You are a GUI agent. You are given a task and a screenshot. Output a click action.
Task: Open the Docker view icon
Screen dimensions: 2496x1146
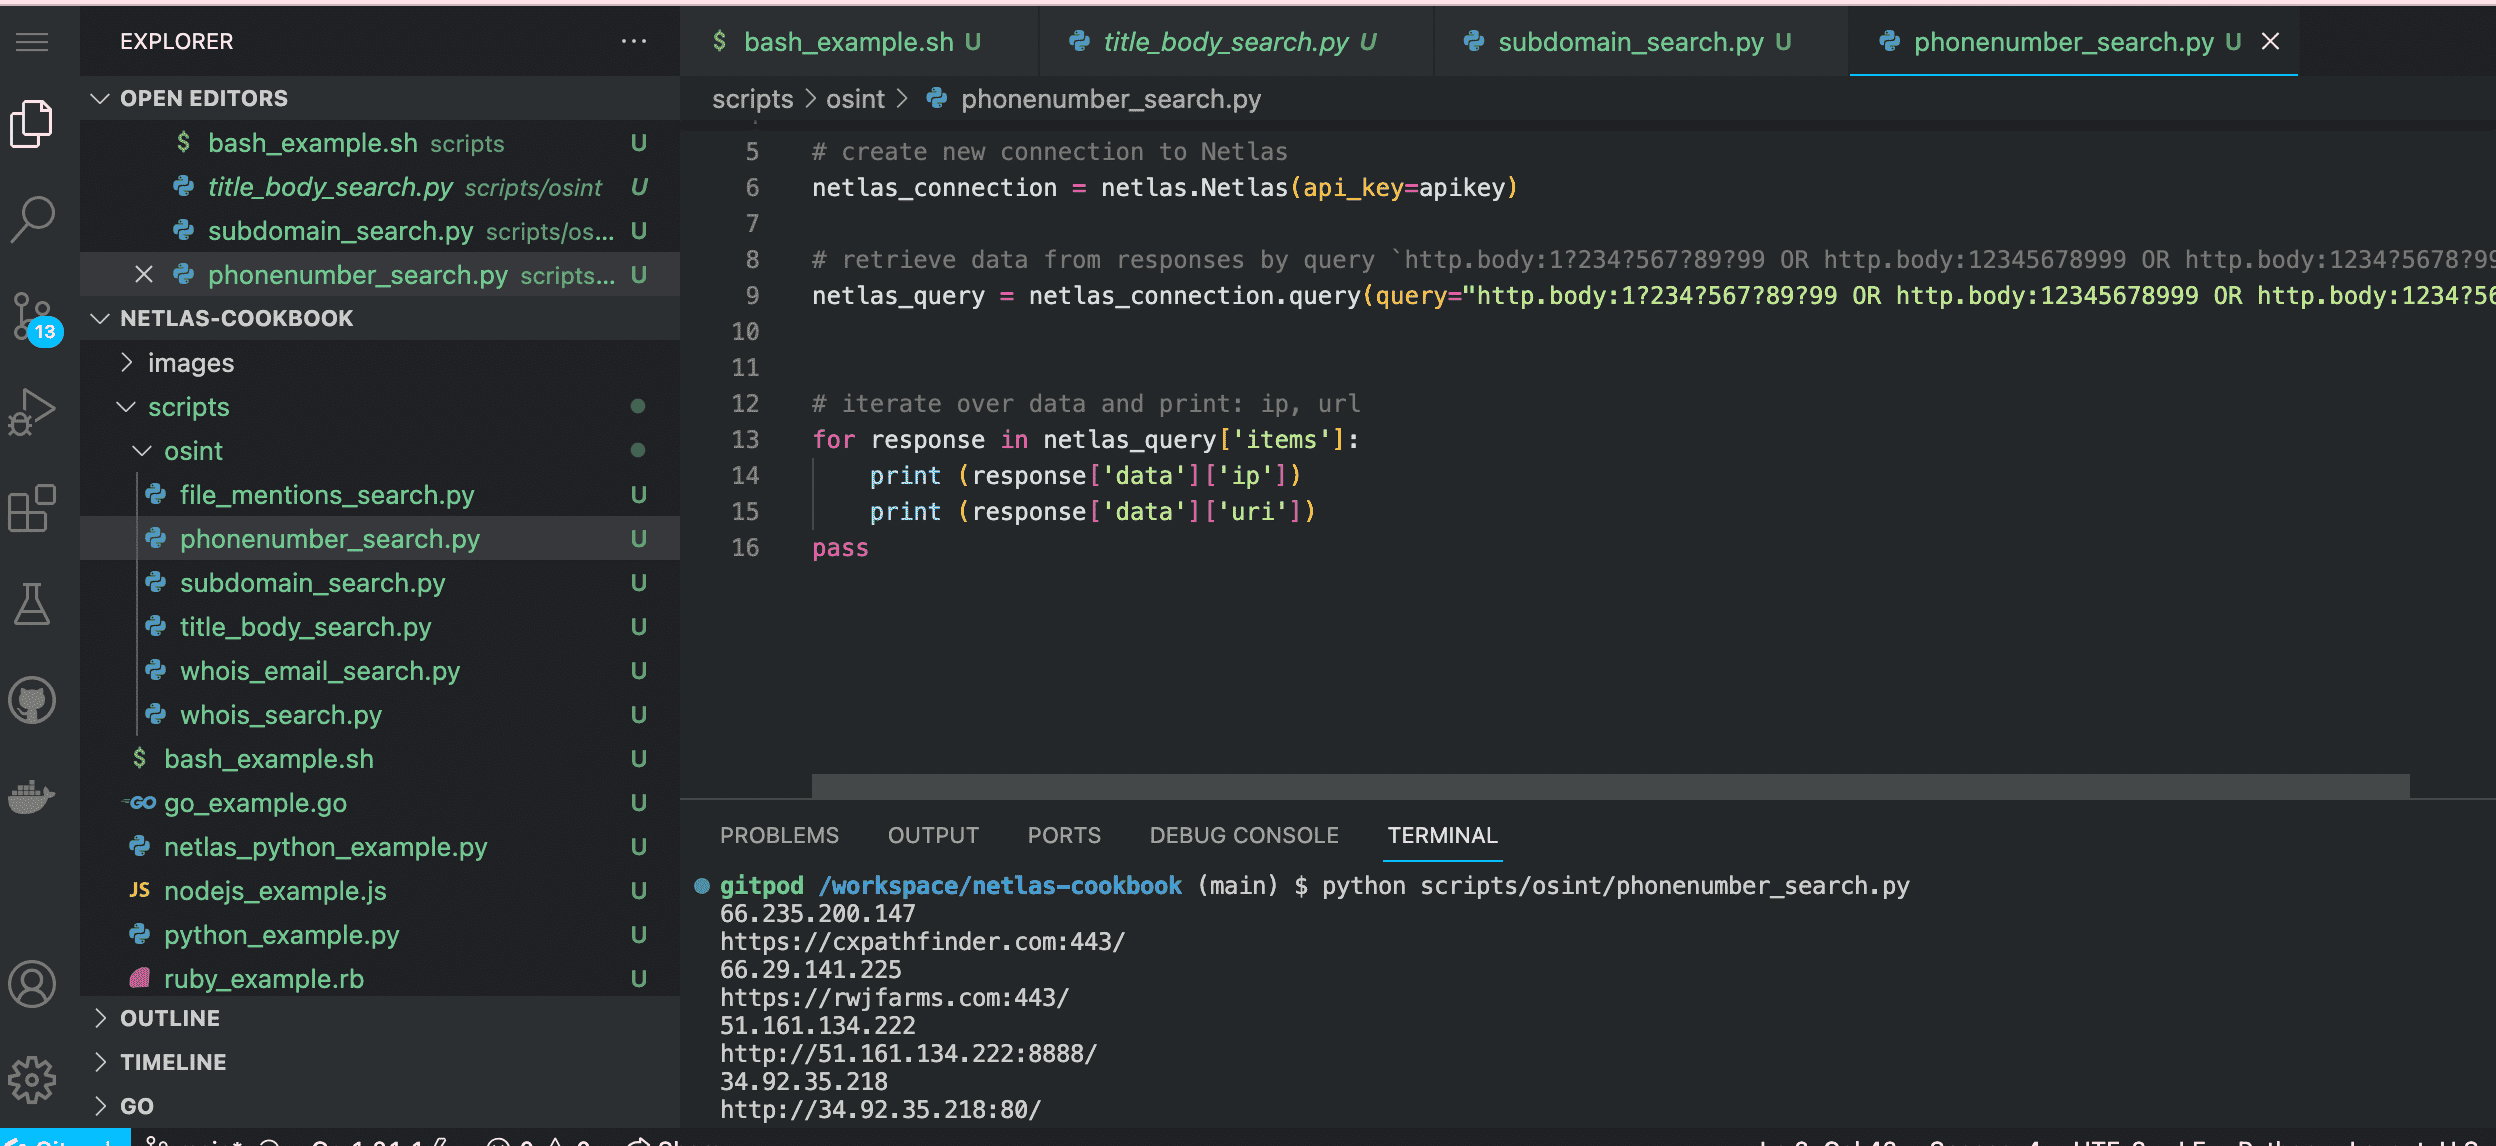point(32,796)
